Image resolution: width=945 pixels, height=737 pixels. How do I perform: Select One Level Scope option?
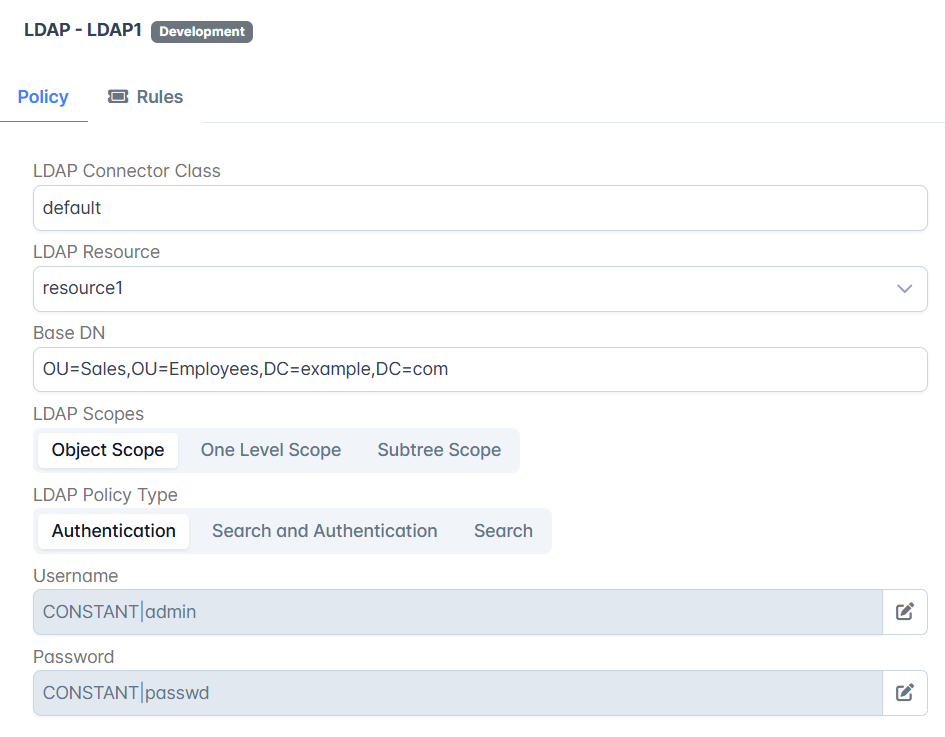(271, 450)
